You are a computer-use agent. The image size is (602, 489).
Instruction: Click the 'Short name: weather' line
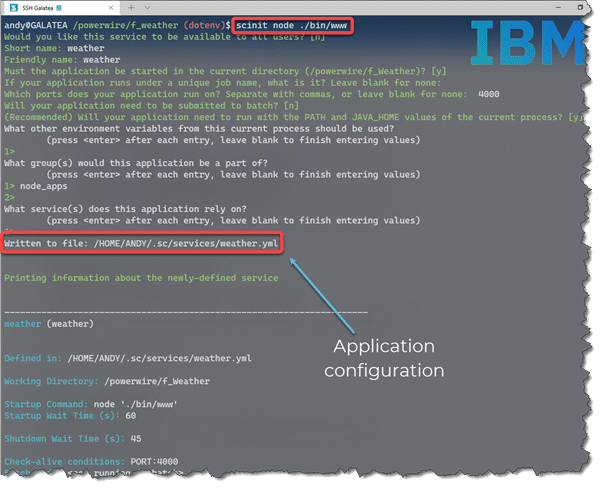[54, 48]
